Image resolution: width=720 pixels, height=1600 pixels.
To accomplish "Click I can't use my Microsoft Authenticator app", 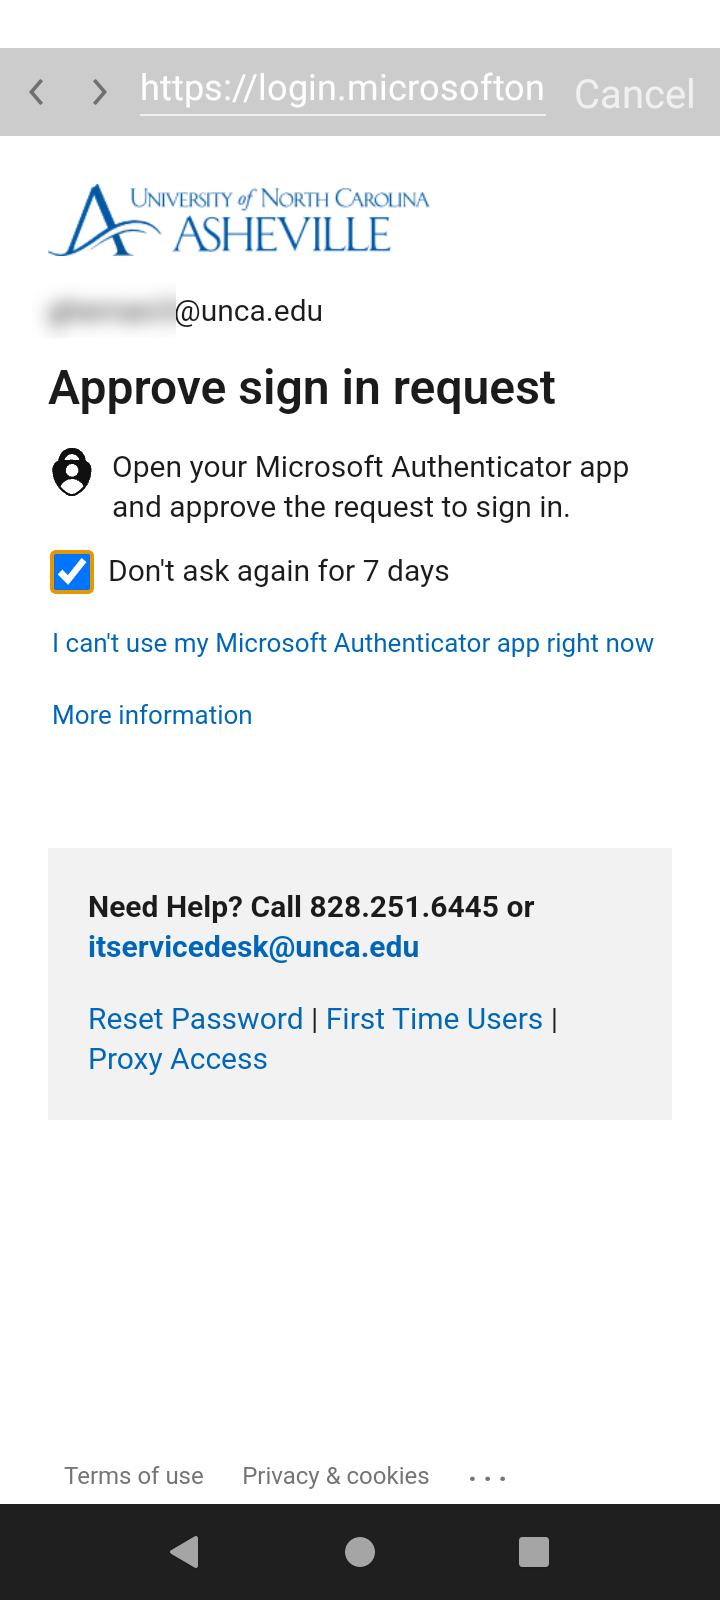I will pyautogui.click(x=352, y=643).
